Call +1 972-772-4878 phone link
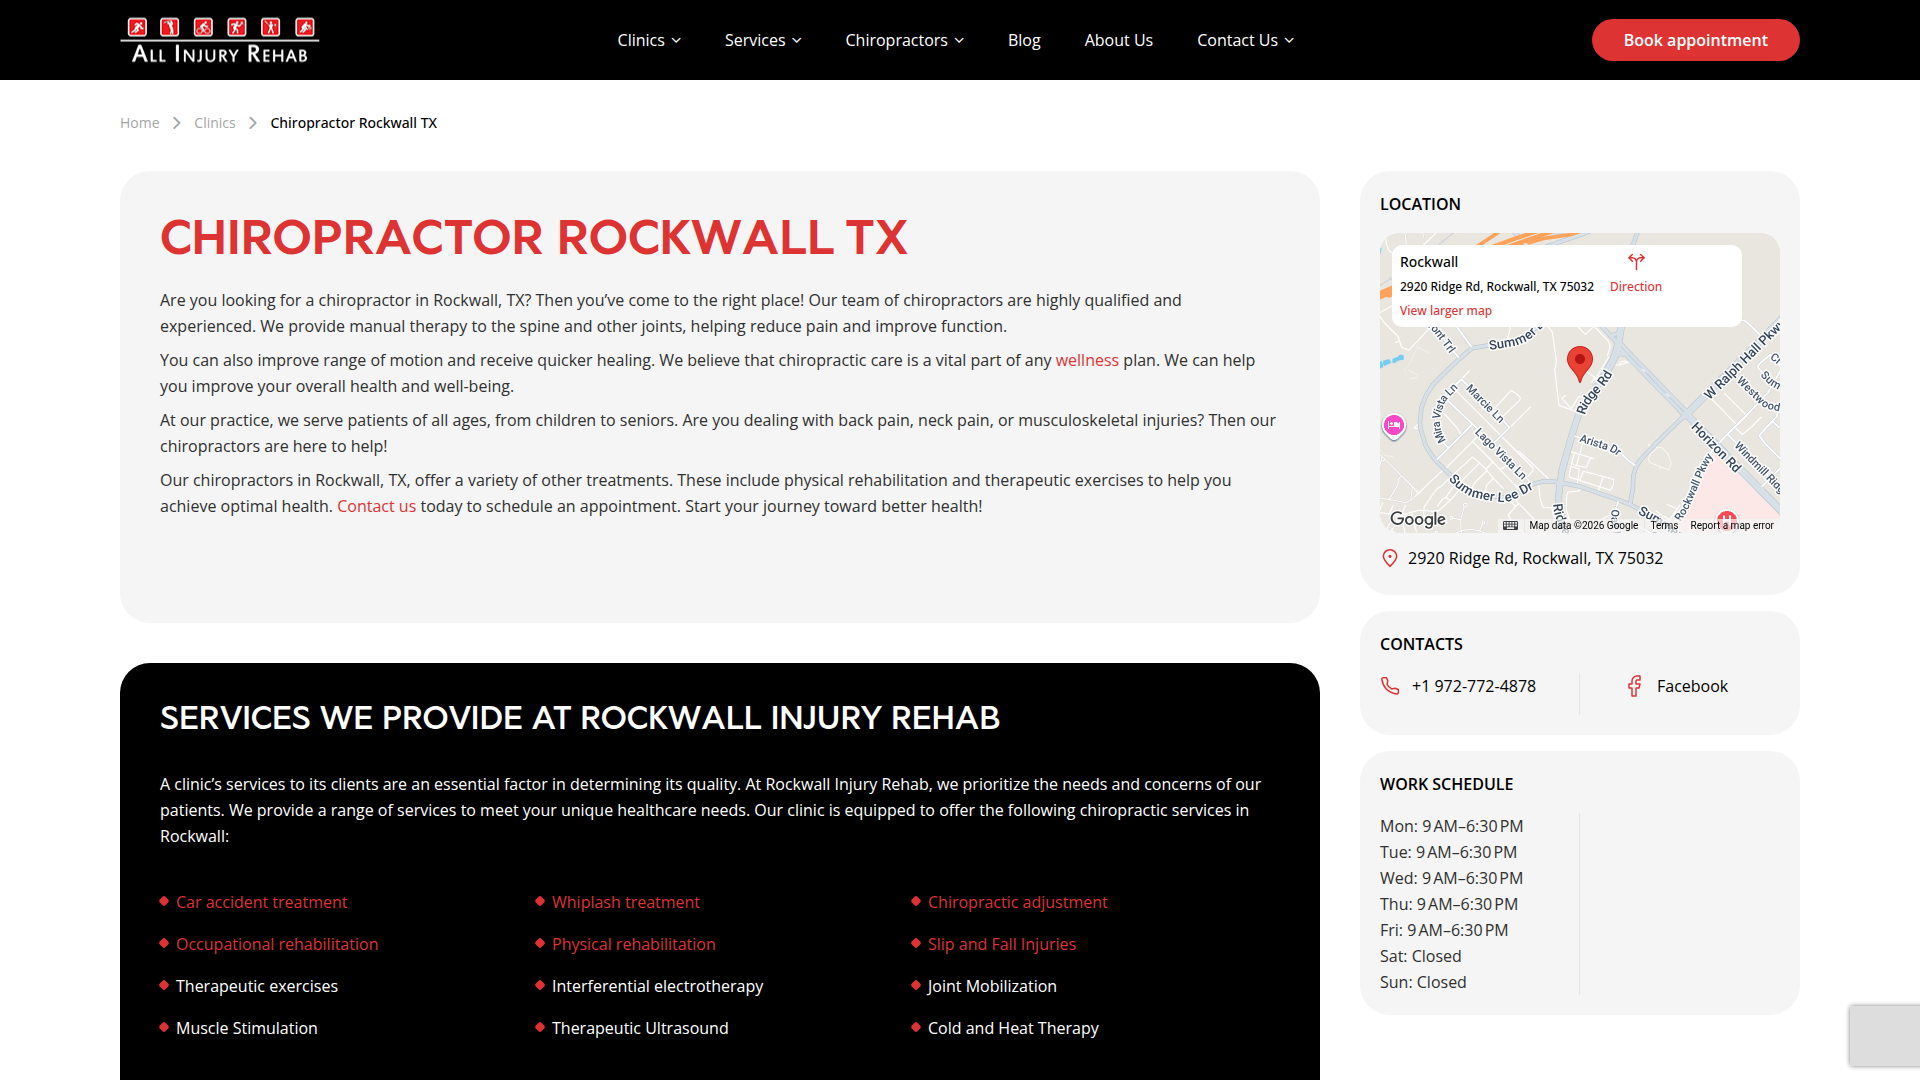This screenshot has height=1080, width=1920. click(x=1474, y=686)
